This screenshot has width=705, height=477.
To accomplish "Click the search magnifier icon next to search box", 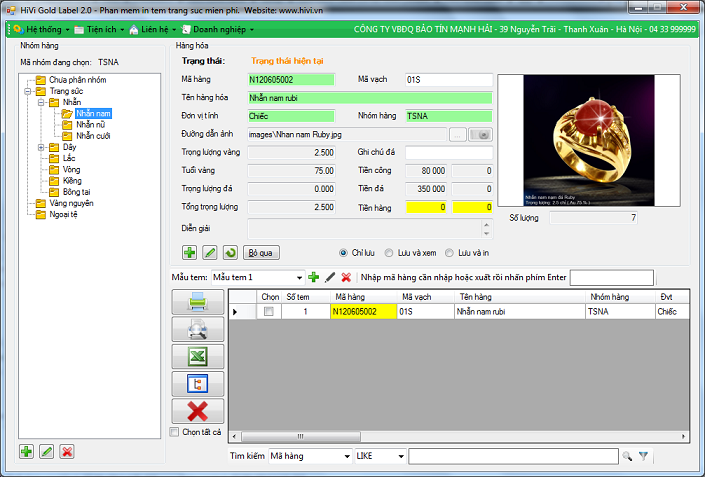I will coord(627,456).
